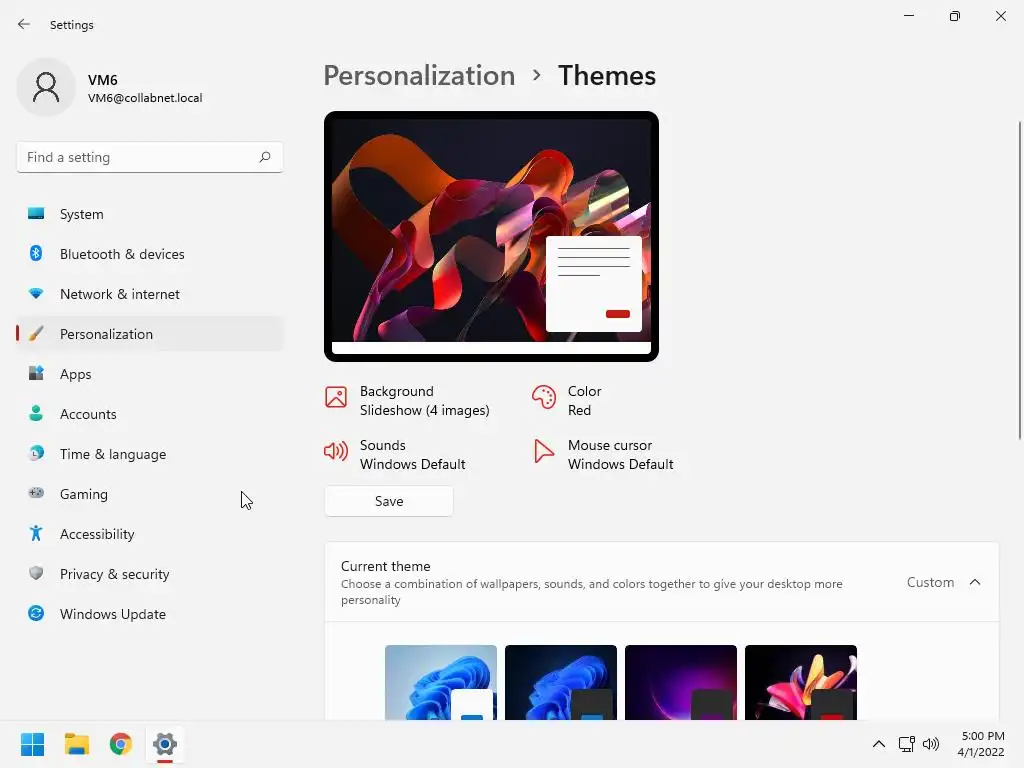
Task: Click the Personalization breadcrumb link
Action: pyautogui.click(x=419, y=76)
